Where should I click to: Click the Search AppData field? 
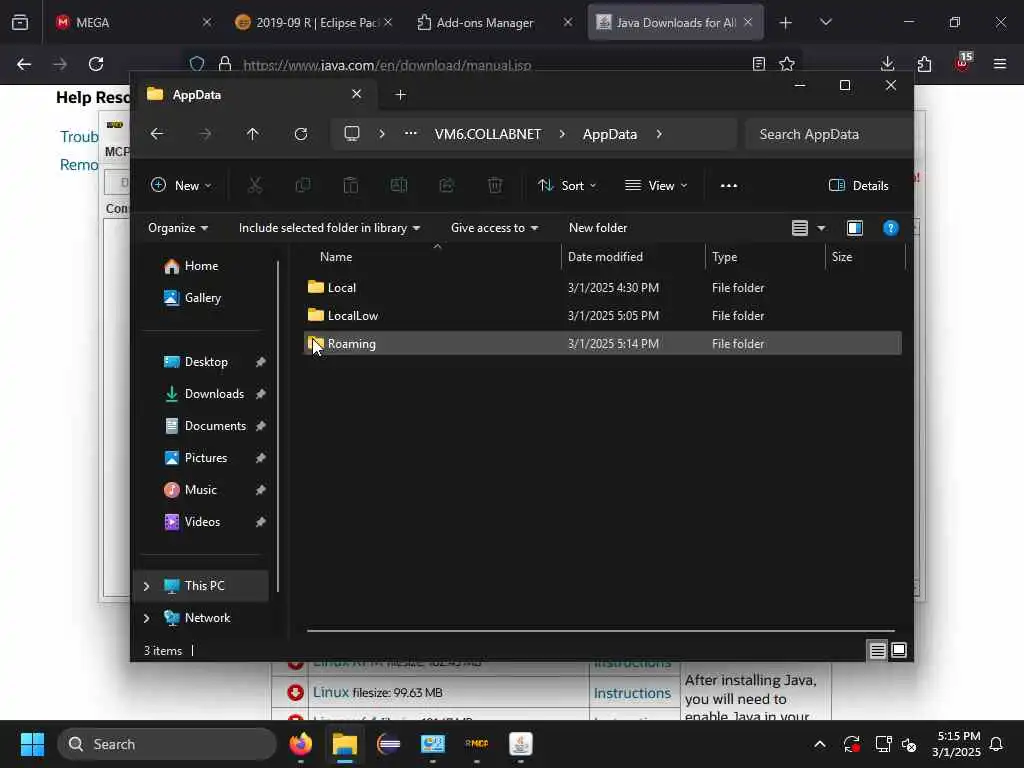828,134
